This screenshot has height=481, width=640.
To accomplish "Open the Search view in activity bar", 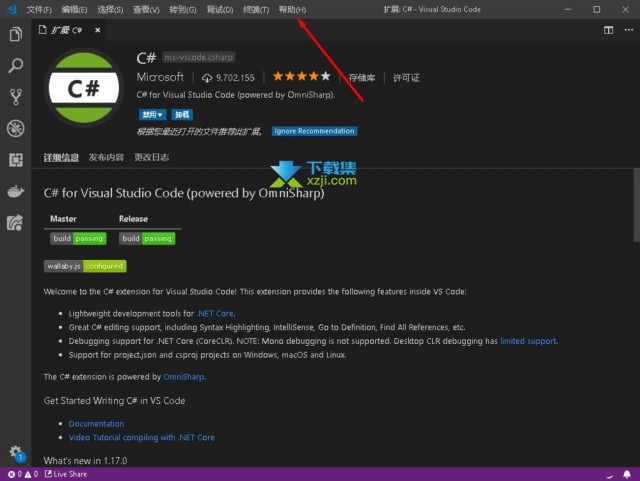I will [x=16, y=65].
